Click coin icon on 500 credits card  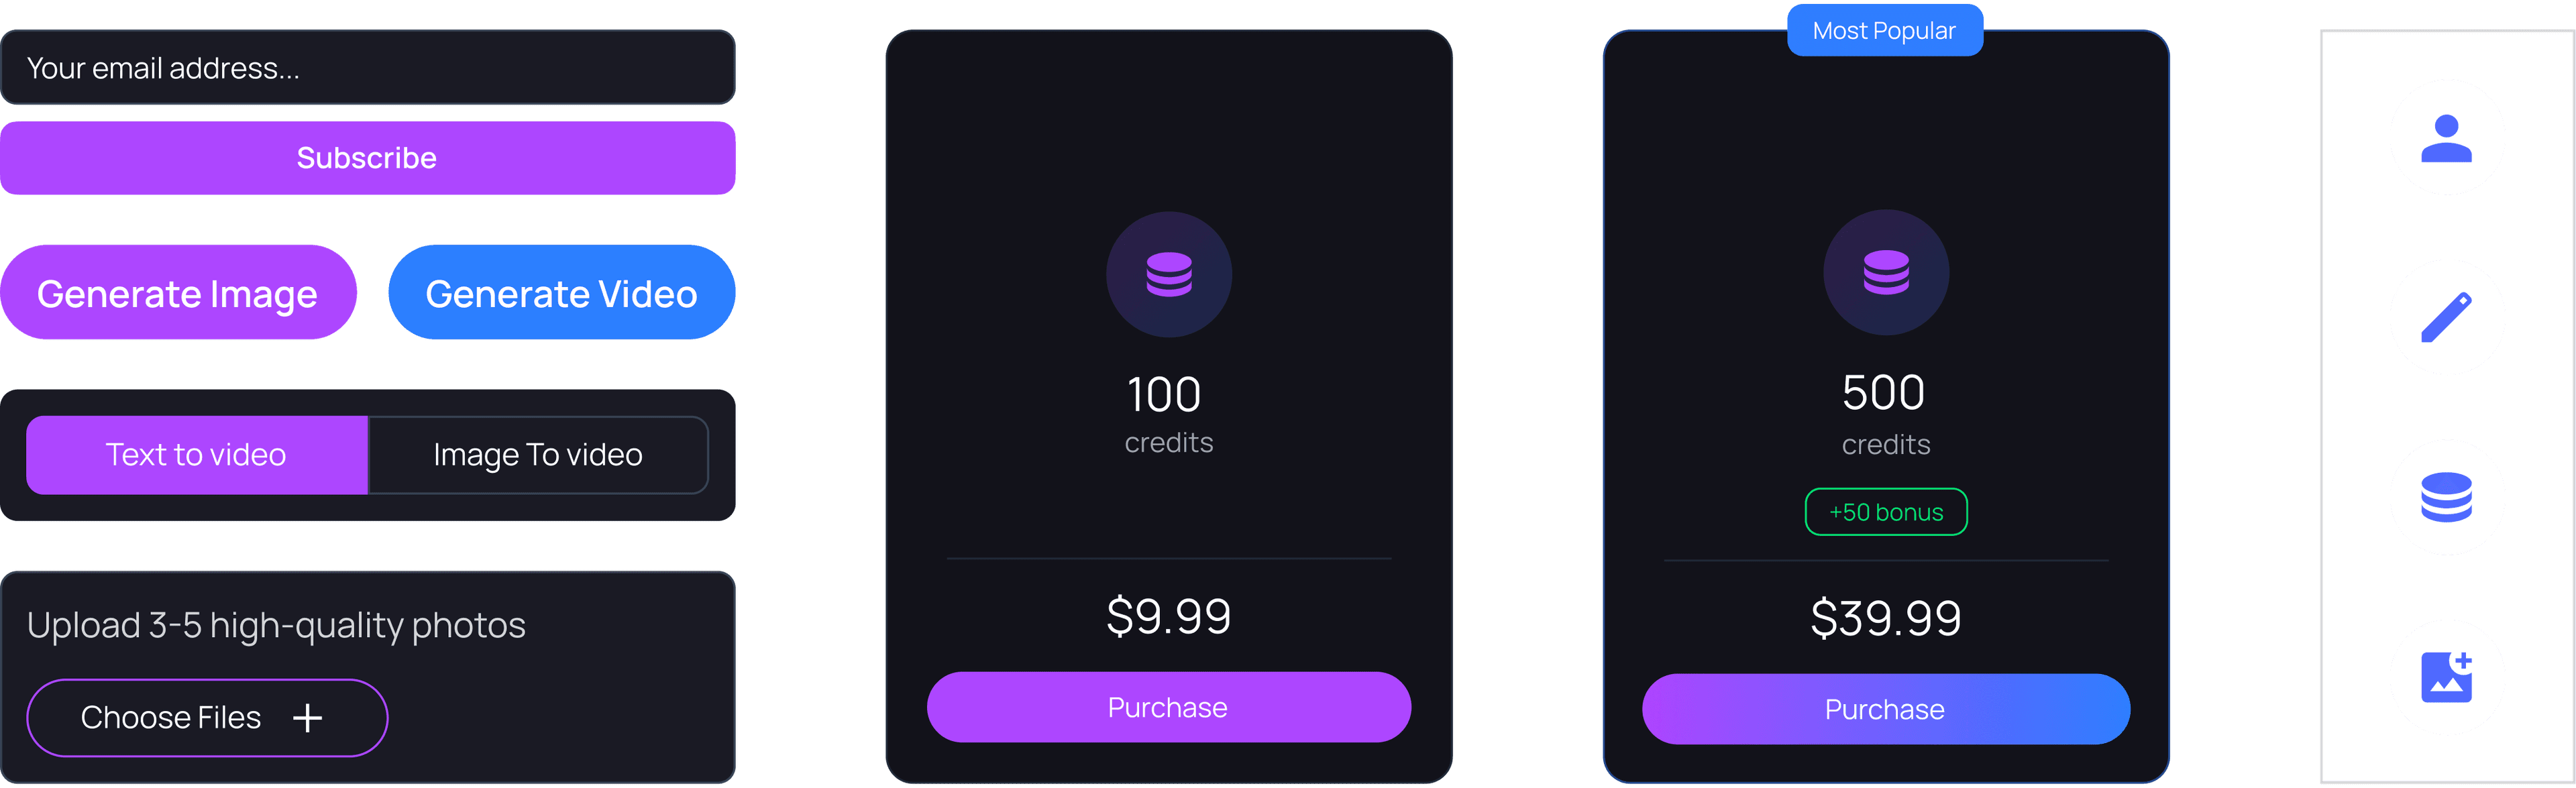pyautogui.click(x=1885, y=272)
